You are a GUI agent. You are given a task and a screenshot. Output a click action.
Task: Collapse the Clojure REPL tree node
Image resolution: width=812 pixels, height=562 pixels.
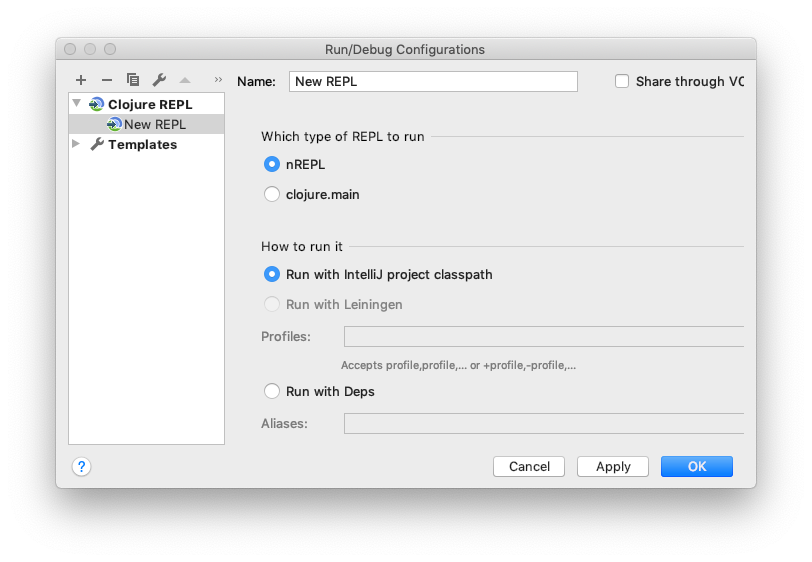click(77, 104)
